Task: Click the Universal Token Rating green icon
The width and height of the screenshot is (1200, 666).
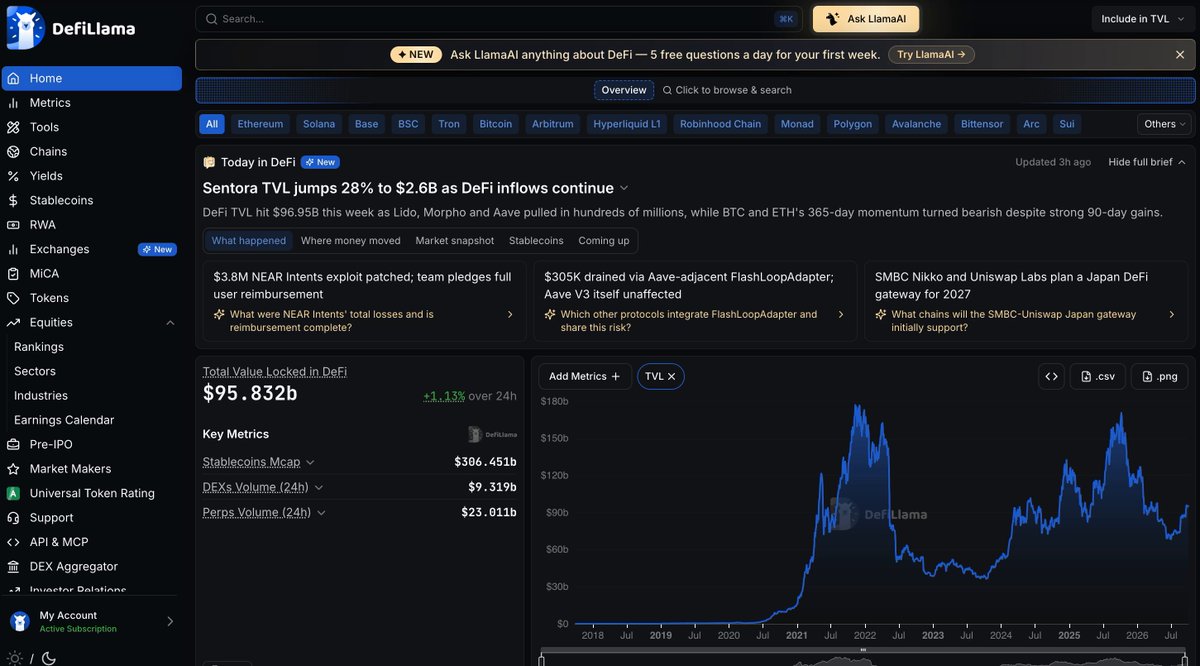Action: 13,493
